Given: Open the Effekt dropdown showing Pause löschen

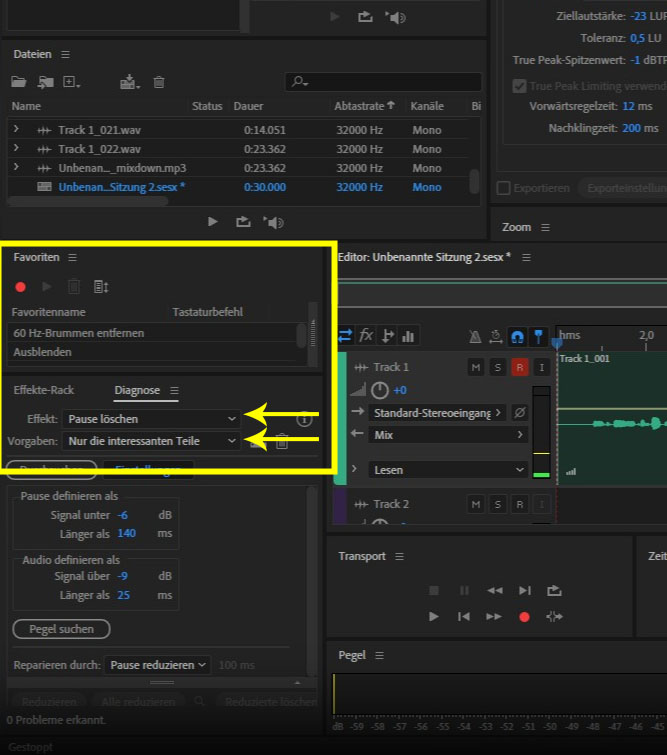Looking at the screenshot, I should click(x=151, y=418).
